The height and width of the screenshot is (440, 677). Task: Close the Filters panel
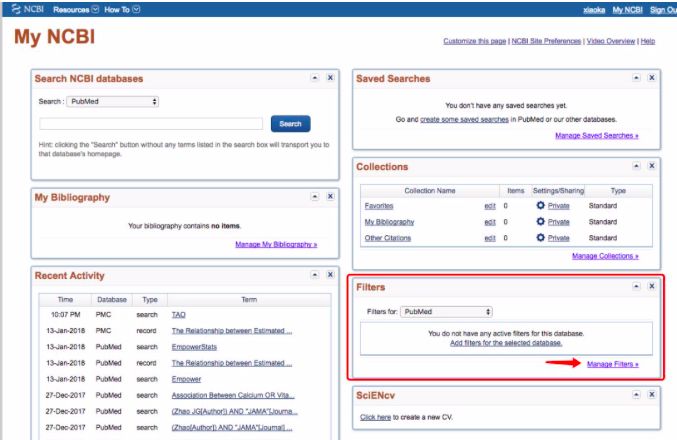[652, 286]
